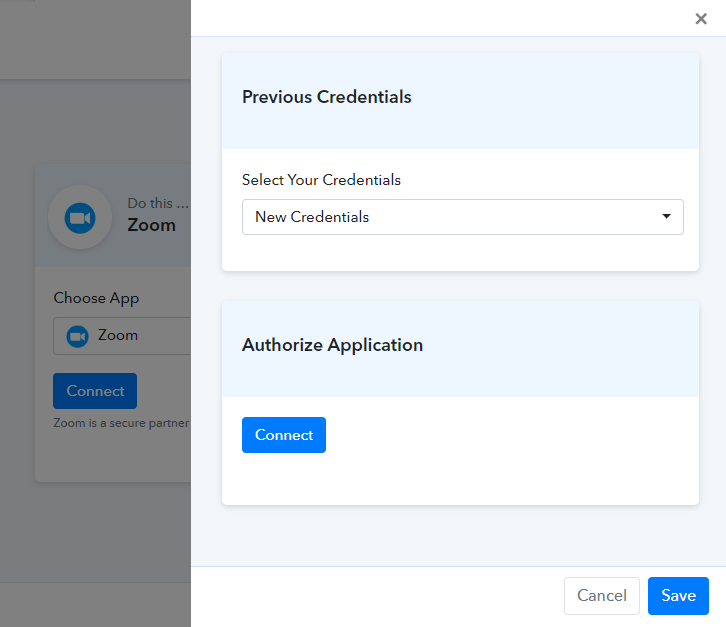Close the credentials panel with the X icon
726x627 pixels.
pyautogui.click(x=701, y=19)
